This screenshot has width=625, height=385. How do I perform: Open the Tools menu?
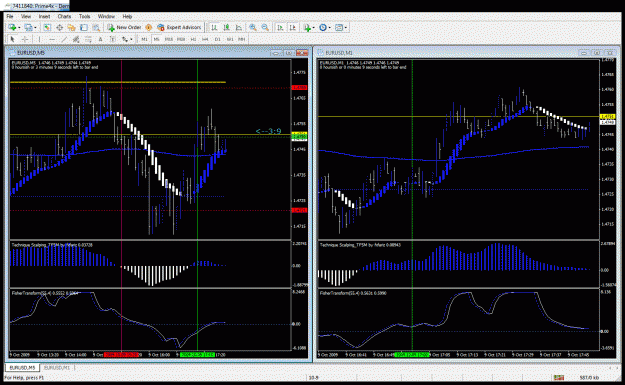coord(85,16)
